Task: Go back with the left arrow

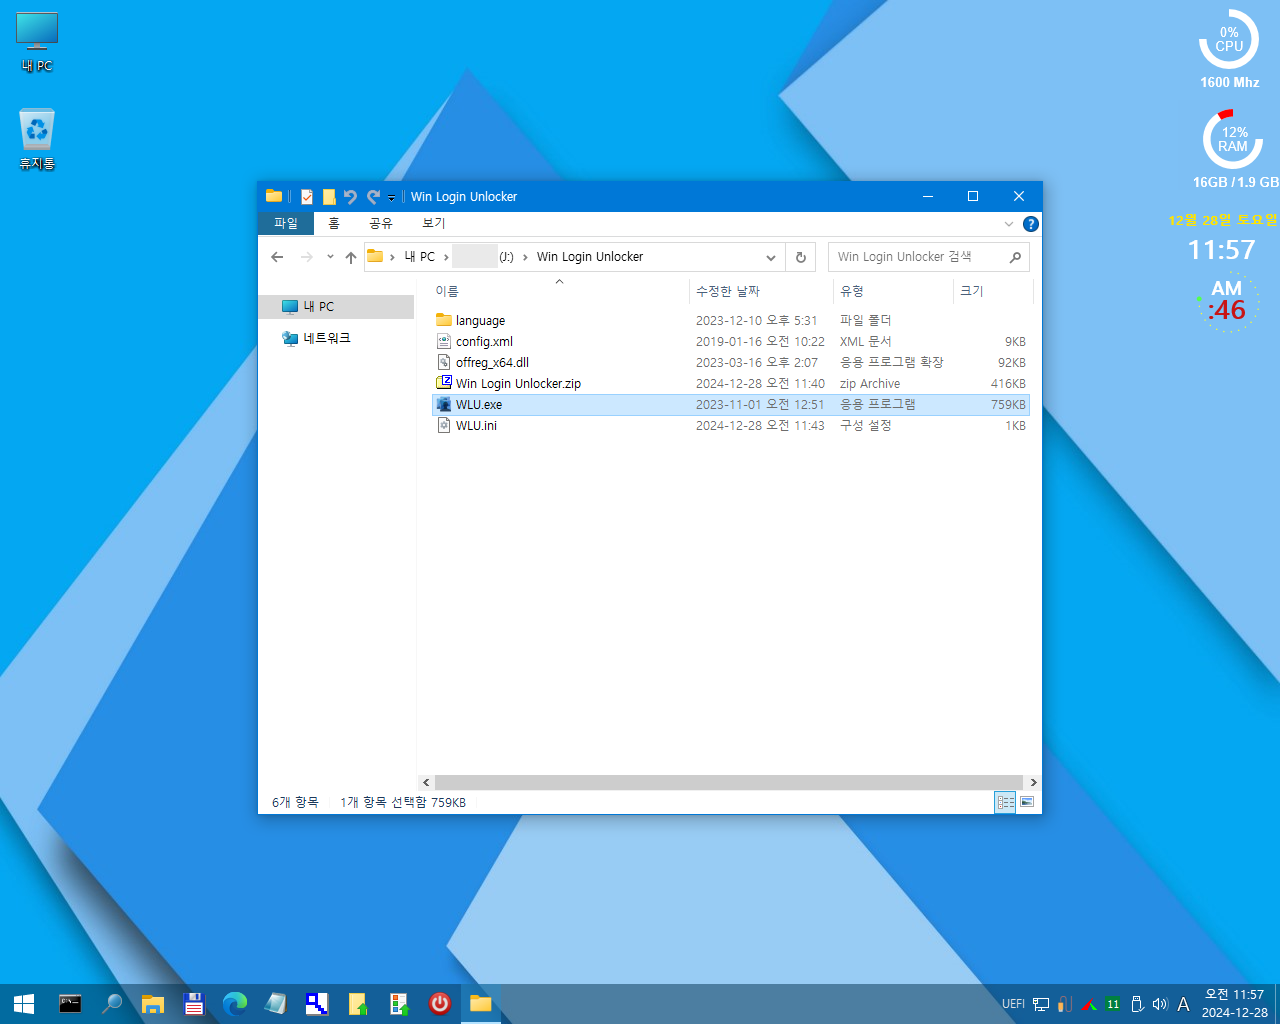Action: pyautogui.click(x=277, y=257)
